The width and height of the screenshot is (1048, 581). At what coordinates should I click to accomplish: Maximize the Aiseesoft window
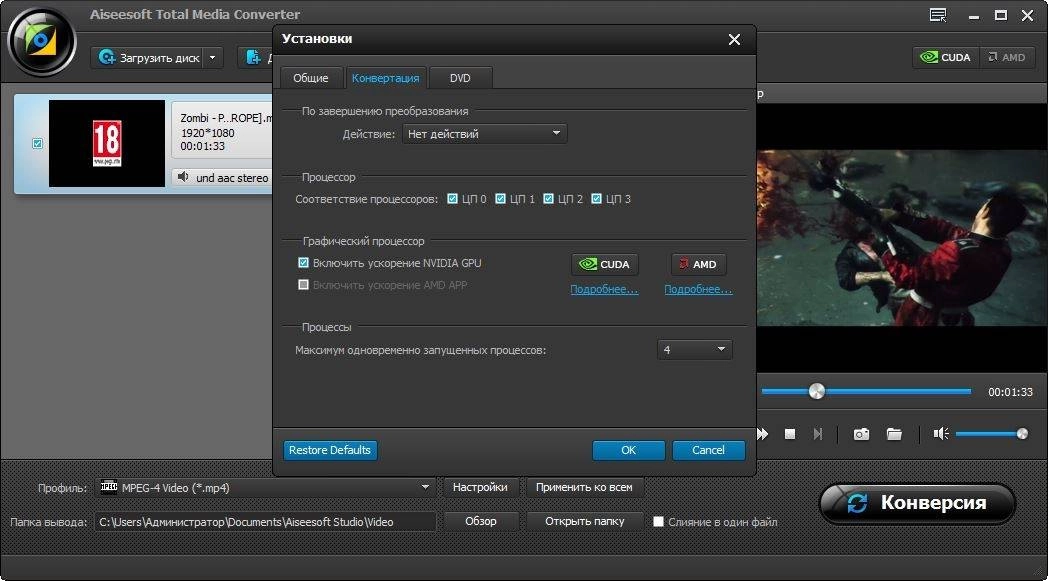[1001, 15]
